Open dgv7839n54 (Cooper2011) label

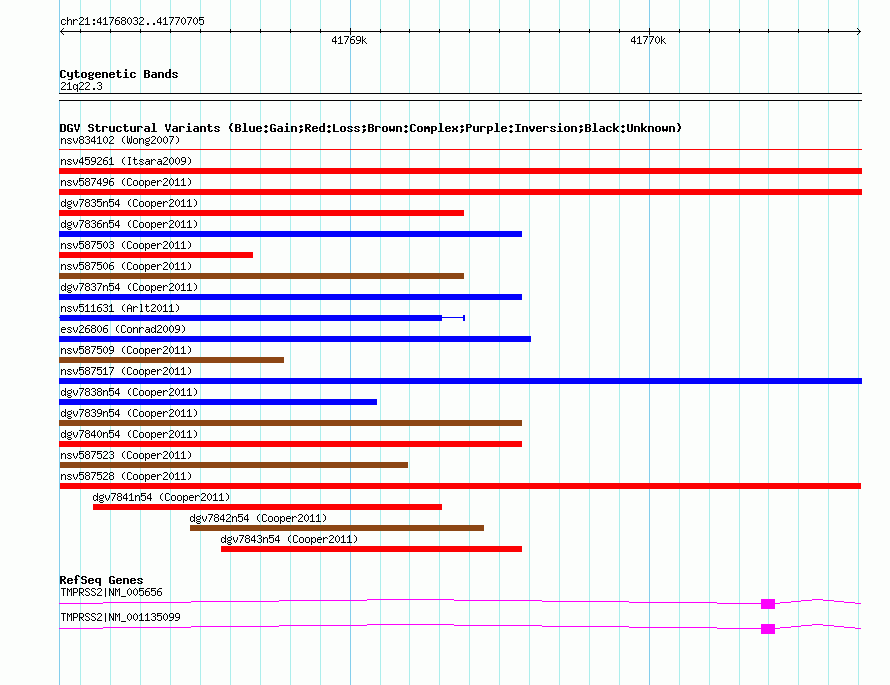[129, 413]
